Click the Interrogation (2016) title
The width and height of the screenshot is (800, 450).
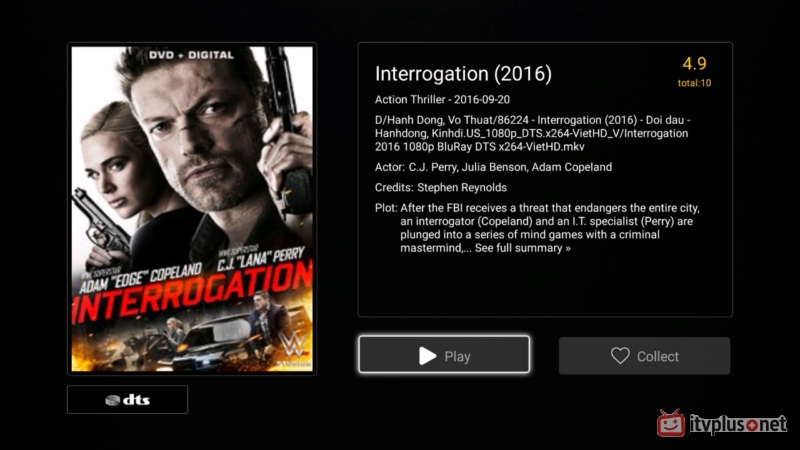click(x=463, y=74)
